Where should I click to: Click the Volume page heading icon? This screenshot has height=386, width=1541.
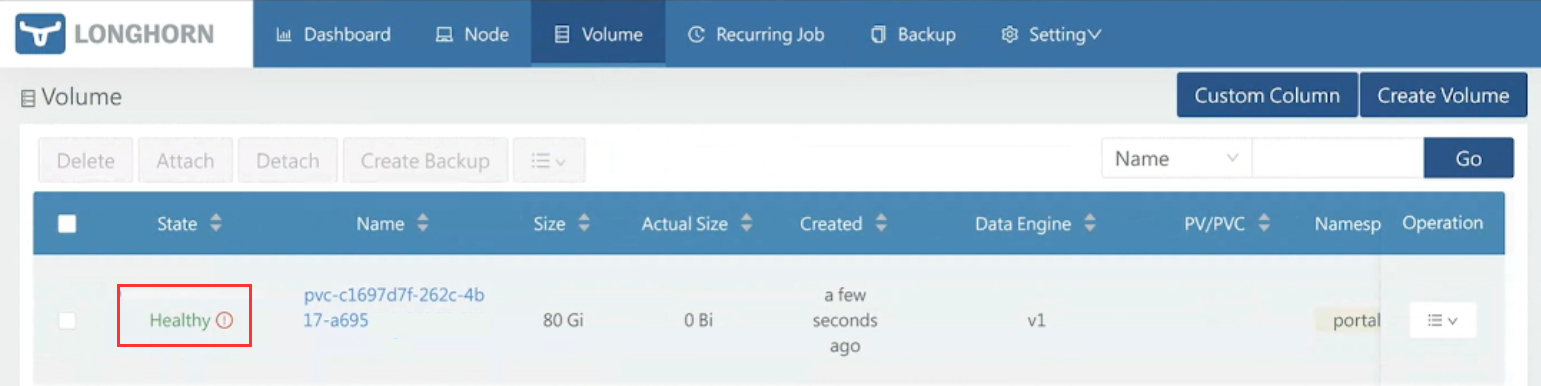27,98
